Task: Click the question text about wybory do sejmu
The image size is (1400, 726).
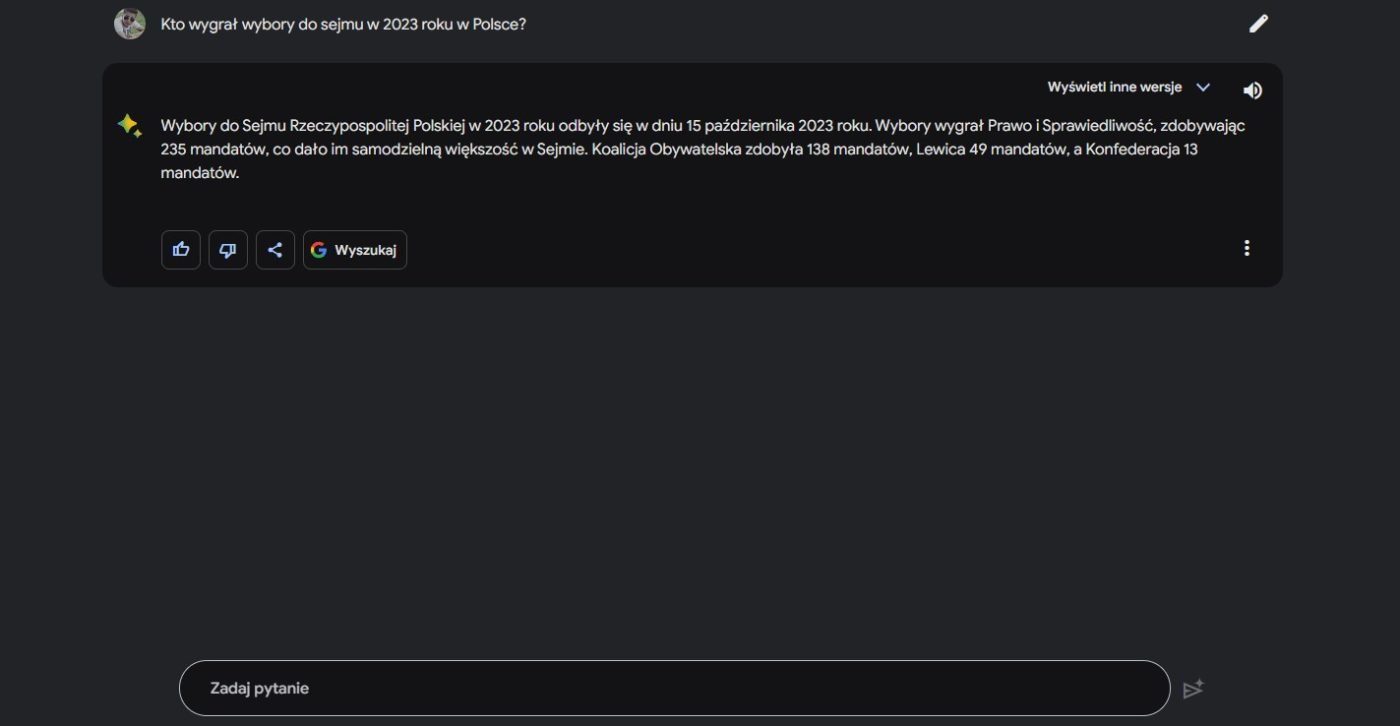Action: click(x=343, y=24)
